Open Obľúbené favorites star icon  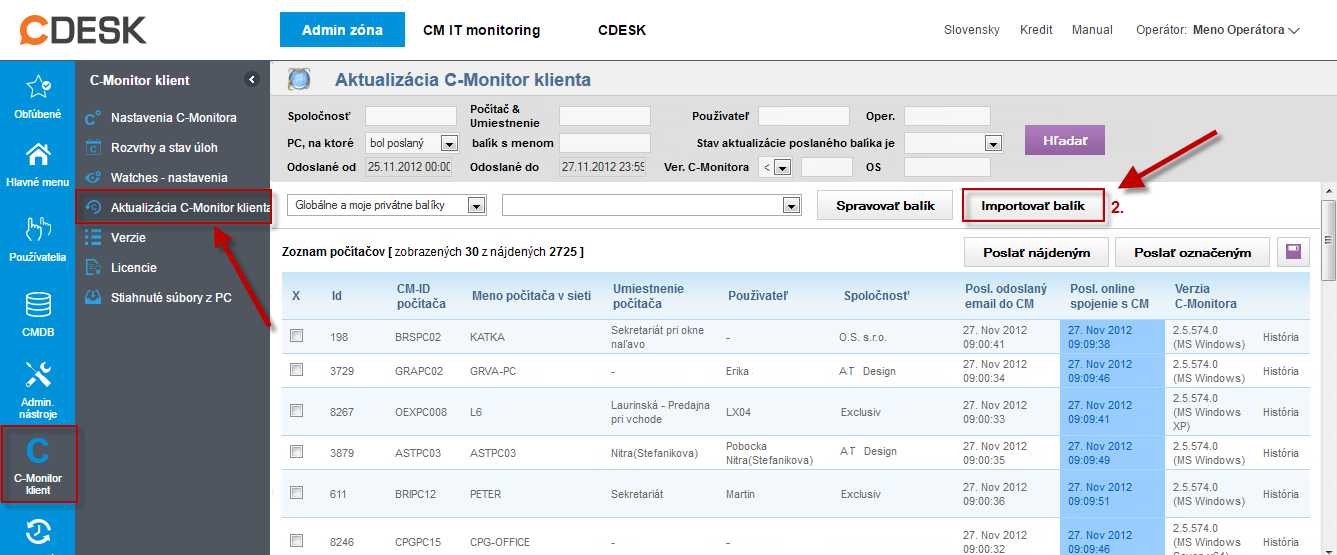pos(37,88)
